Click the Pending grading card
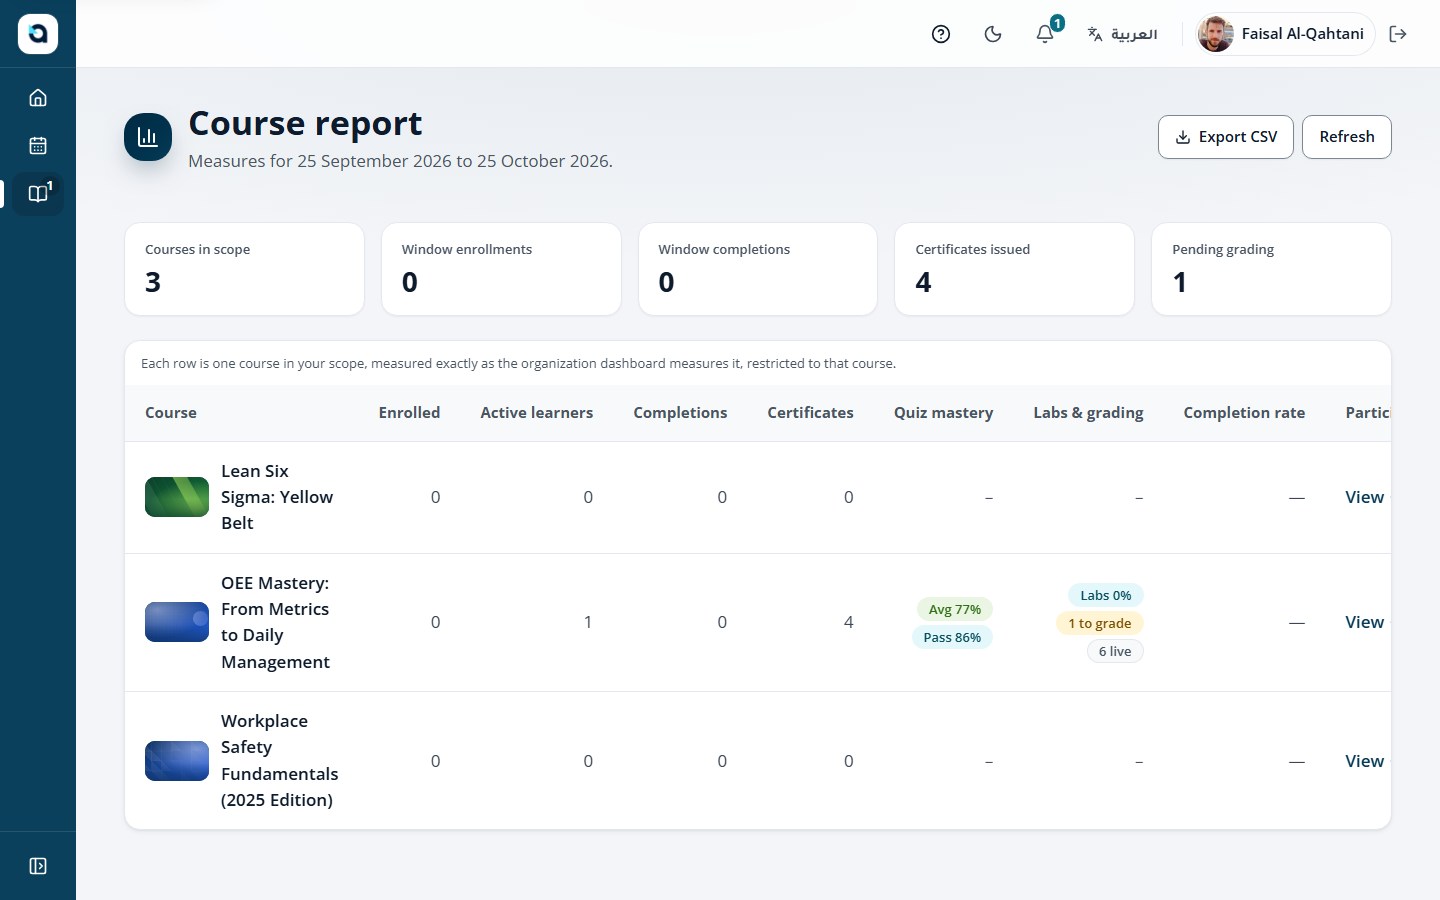 coord(1271,269)
